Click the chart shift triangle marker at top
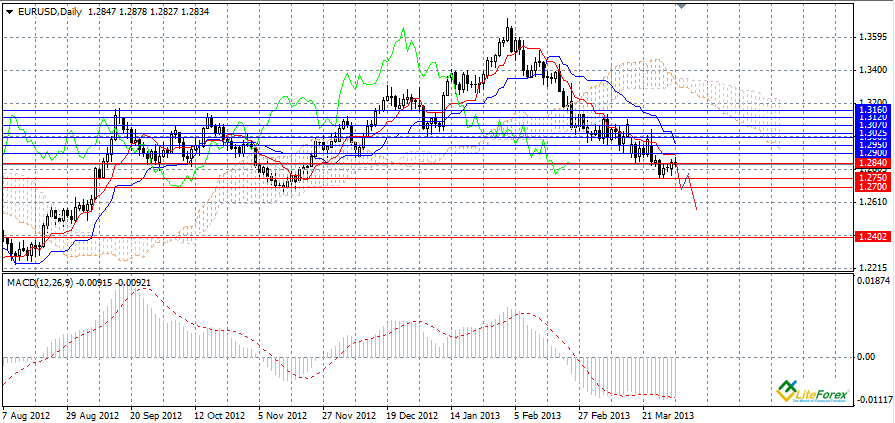The width and height of the screenshot is (895, 423). click(x=682, y=6)
